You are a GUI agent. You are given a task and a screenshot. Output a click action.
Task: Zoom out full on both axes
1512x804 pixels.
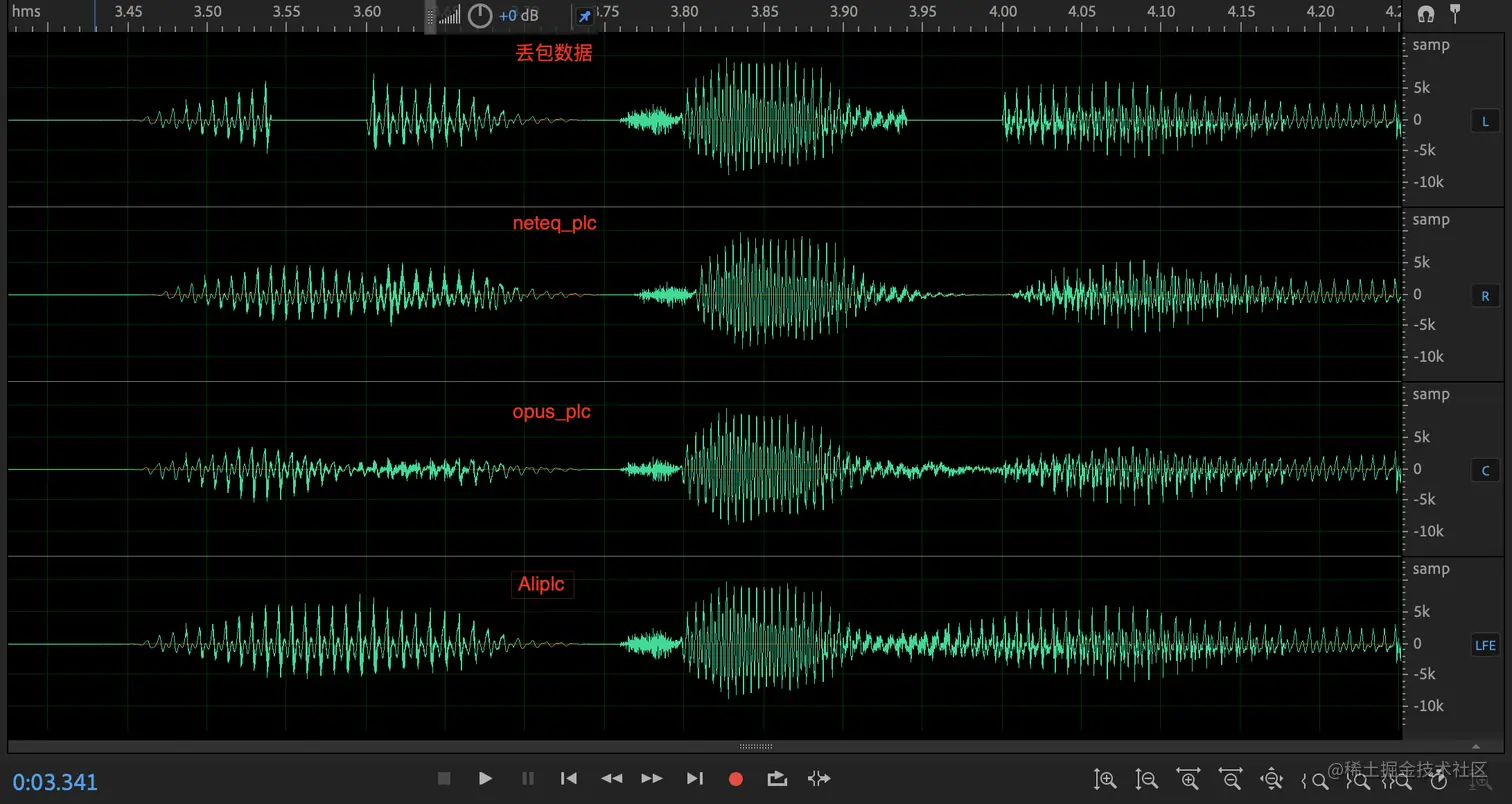[1272, 779]
